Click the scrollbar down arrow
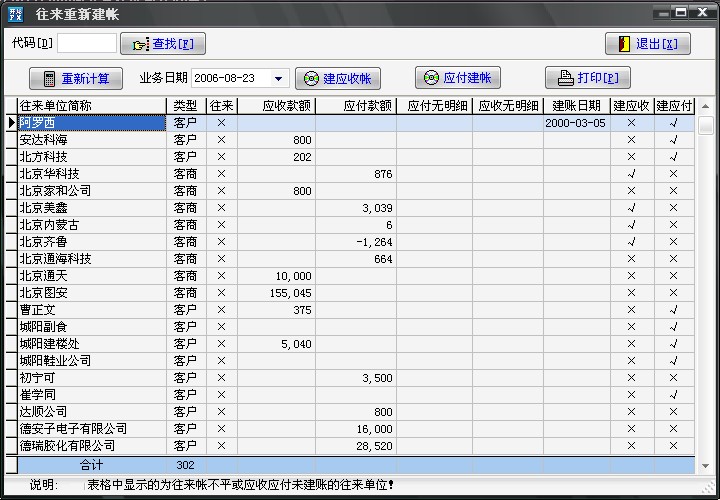Viewport: 720px width, 500px height. coord(706,466)
